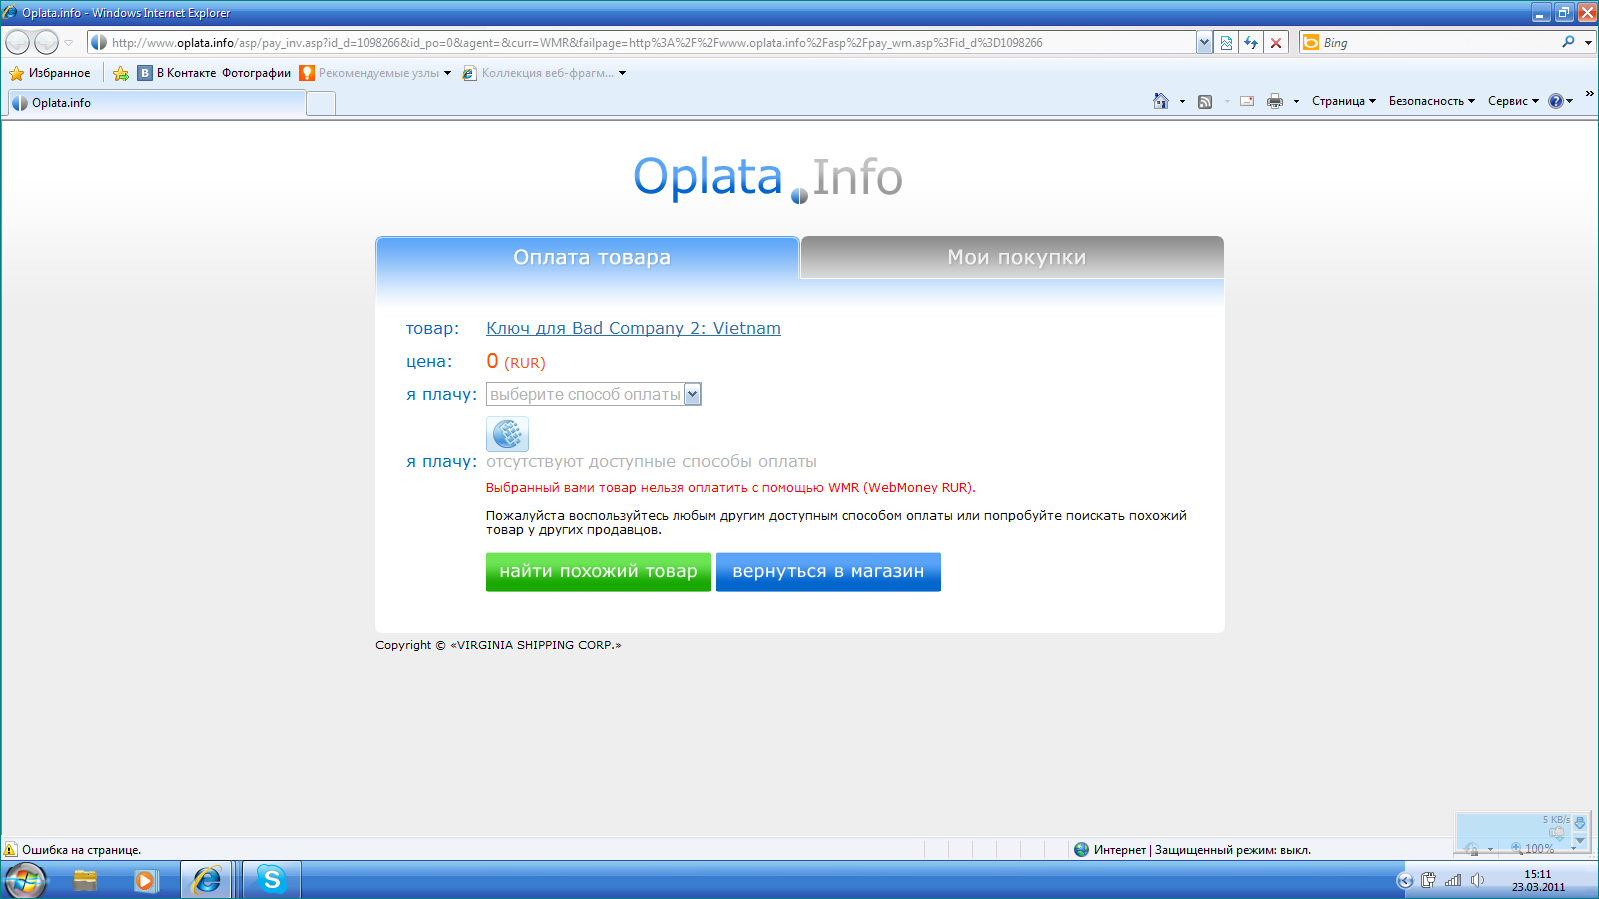Click the browser Back arrow button
Image resolution: width=1599 pixels, height=899 pixels.
[18, 42]
